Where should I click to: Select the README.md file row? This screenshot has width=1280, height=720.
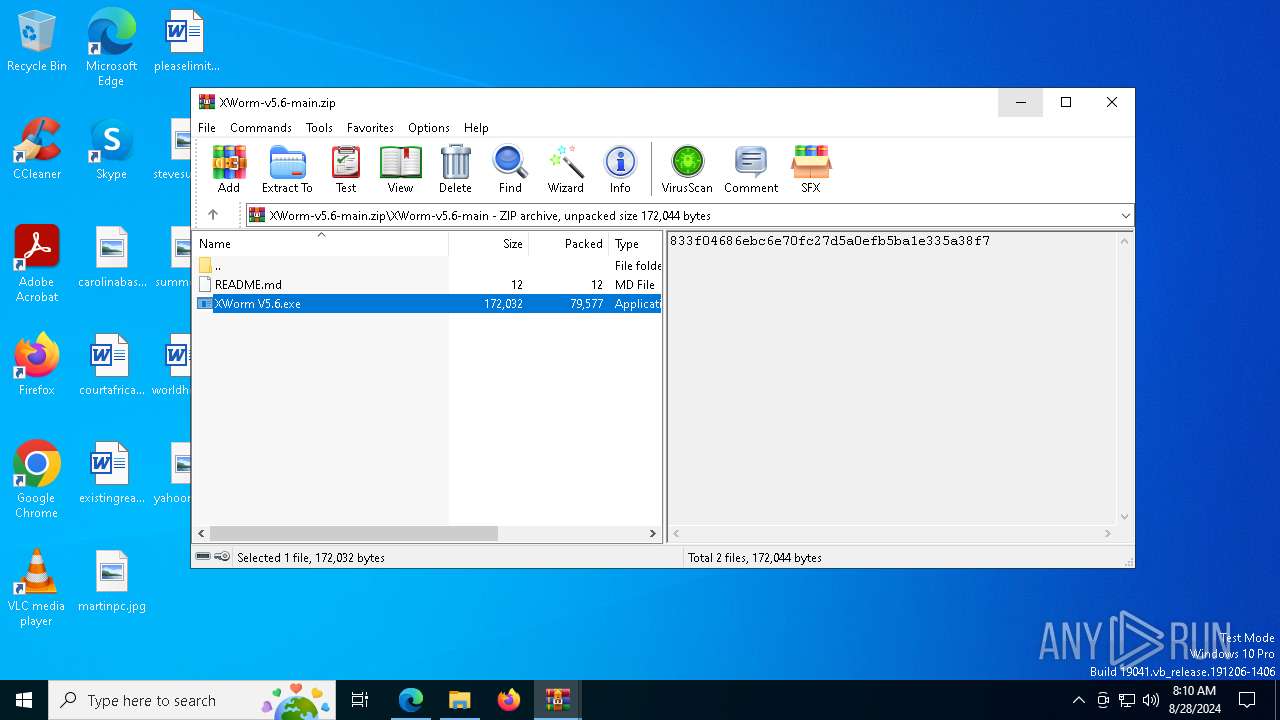[x=427, y=285]
